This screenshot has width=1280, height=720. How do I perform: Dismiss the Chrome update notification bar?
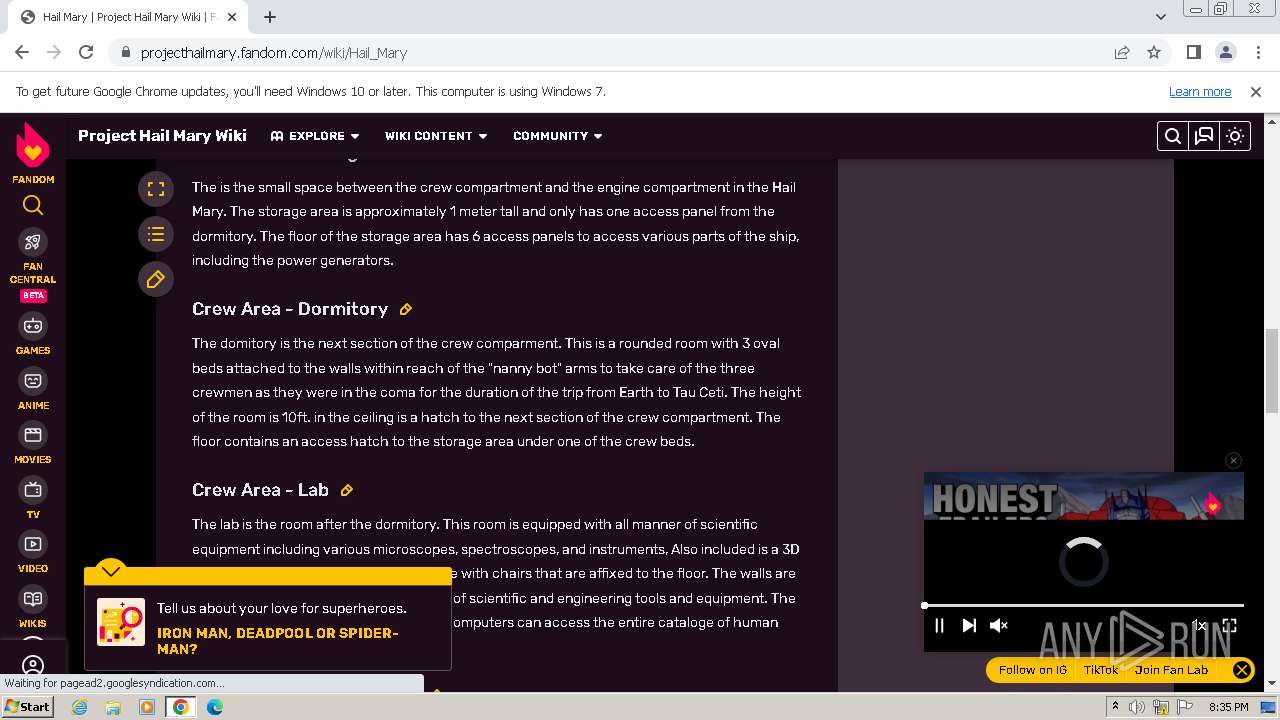[x=1256, y=92]
